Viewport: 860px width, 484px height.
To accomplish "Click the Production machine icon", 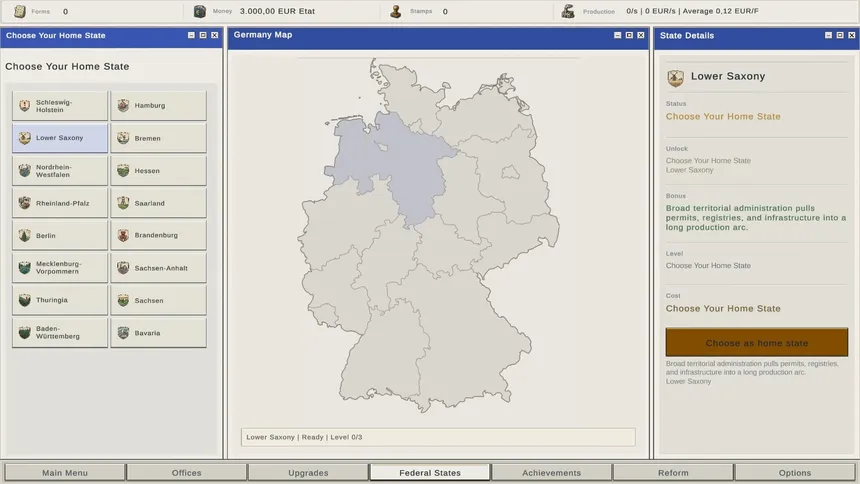I will click(568, 11).
